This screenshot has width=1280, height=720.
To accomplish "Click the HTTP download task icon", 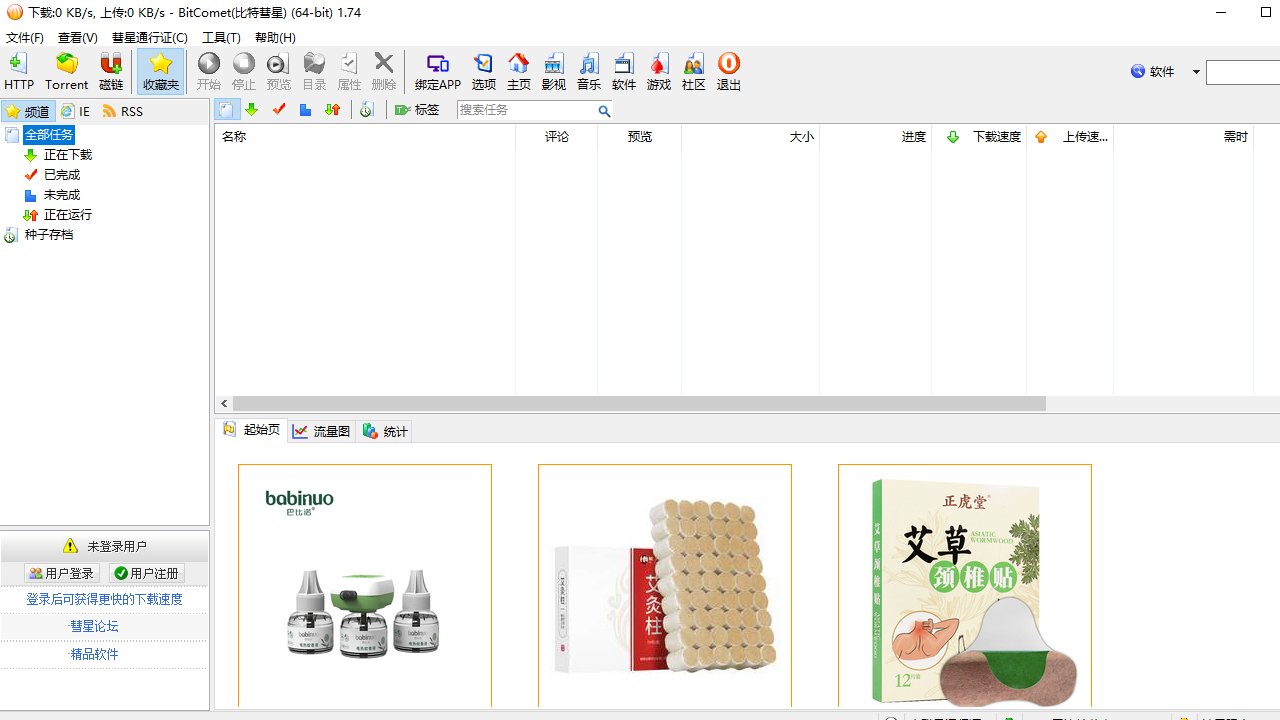I will click(x=18, y=70).
